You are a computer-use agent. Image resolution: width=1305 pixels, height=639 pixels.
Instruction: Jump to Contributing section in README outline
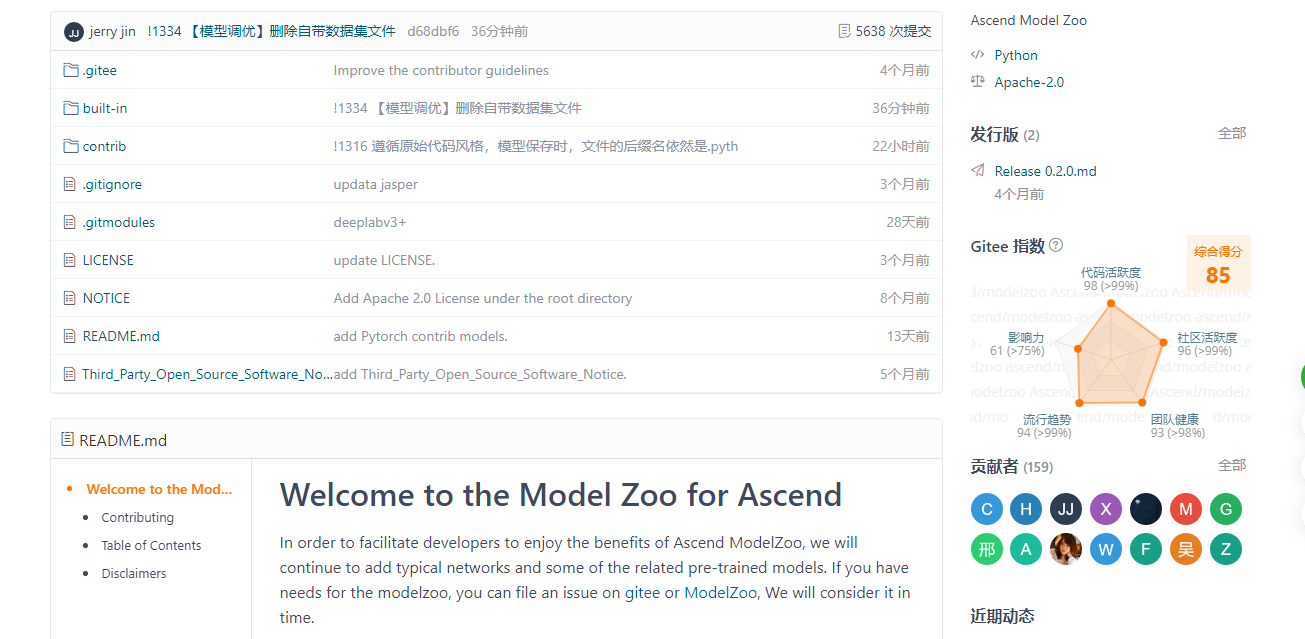click(x=137, y=517)
